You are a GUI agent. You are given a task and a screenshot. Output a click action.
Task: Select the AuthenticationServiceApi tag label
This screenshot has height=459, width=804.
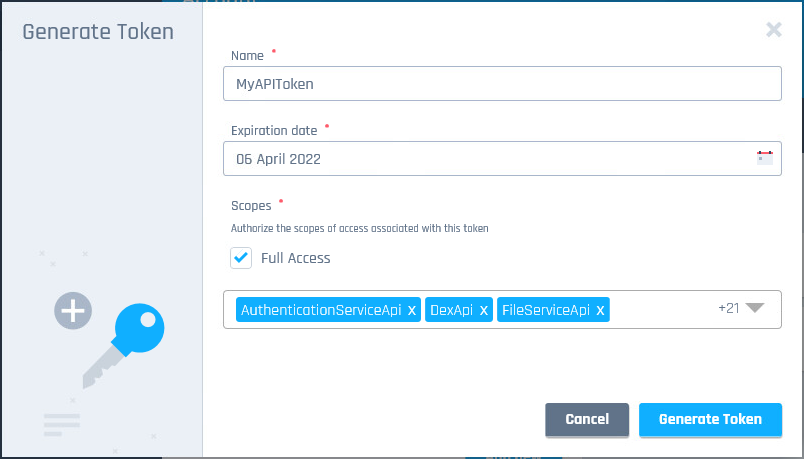321,311
